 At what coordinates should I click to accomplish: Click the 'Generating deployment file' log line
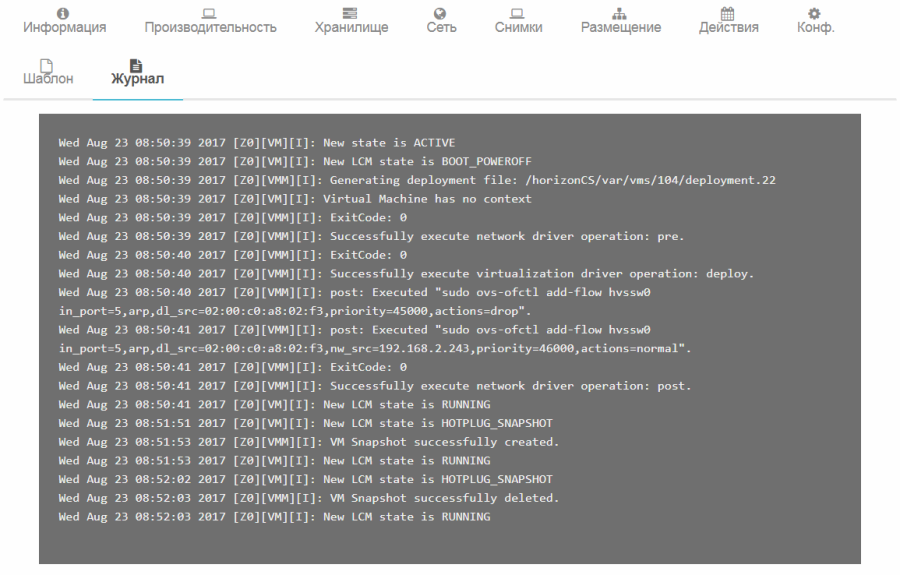click(417, 180)
